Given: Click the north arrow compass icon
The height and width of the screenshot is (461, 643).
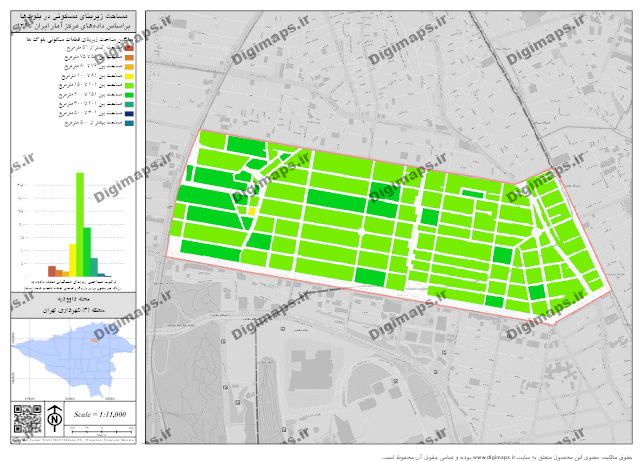Looking at the screenshot, I should (54, 417).
